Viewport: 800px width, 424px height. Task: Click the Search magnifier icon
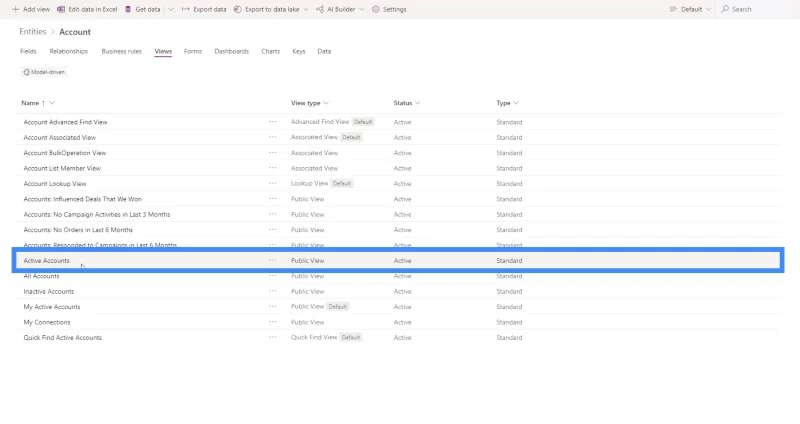pos(725,9)
